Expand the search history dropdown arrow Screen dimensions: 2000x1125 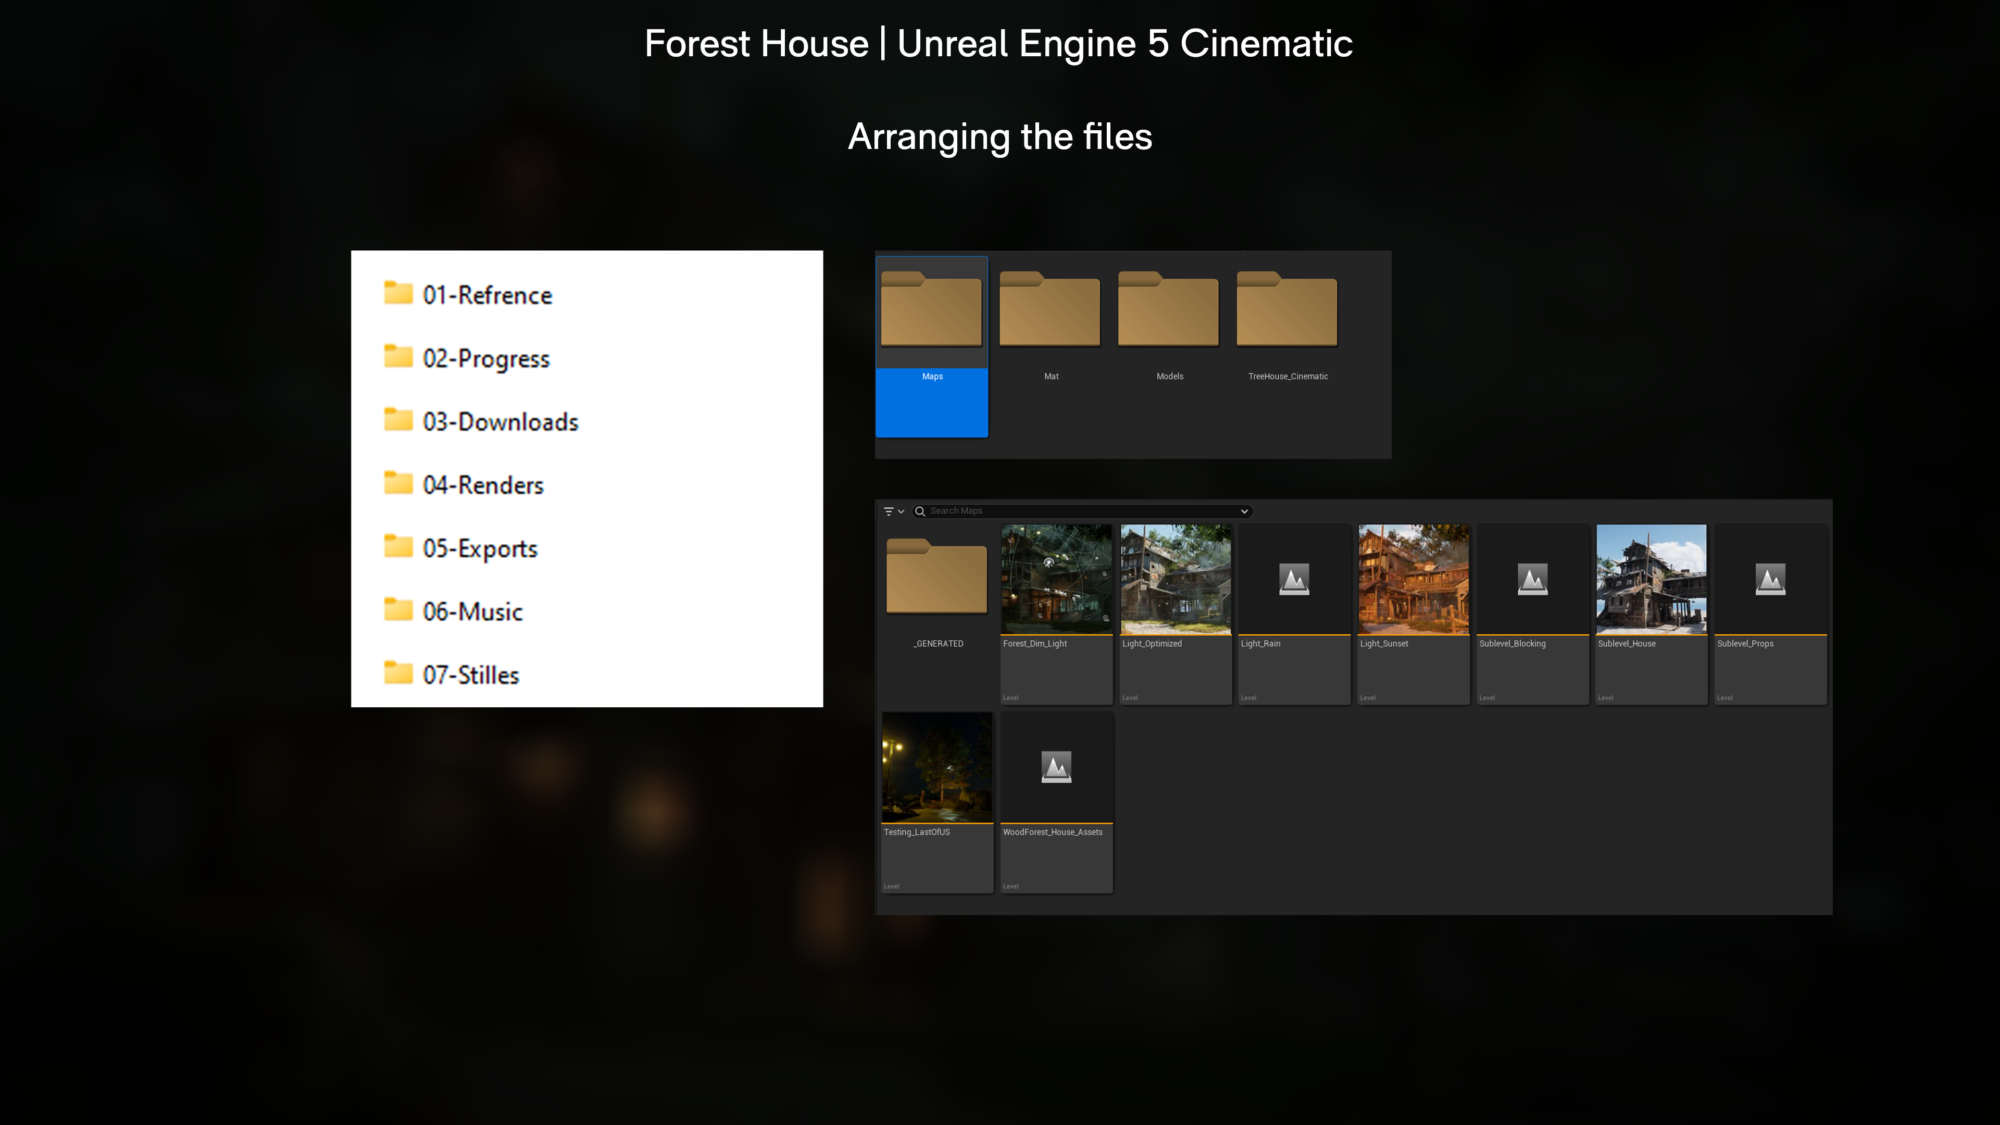[1244, 511]
